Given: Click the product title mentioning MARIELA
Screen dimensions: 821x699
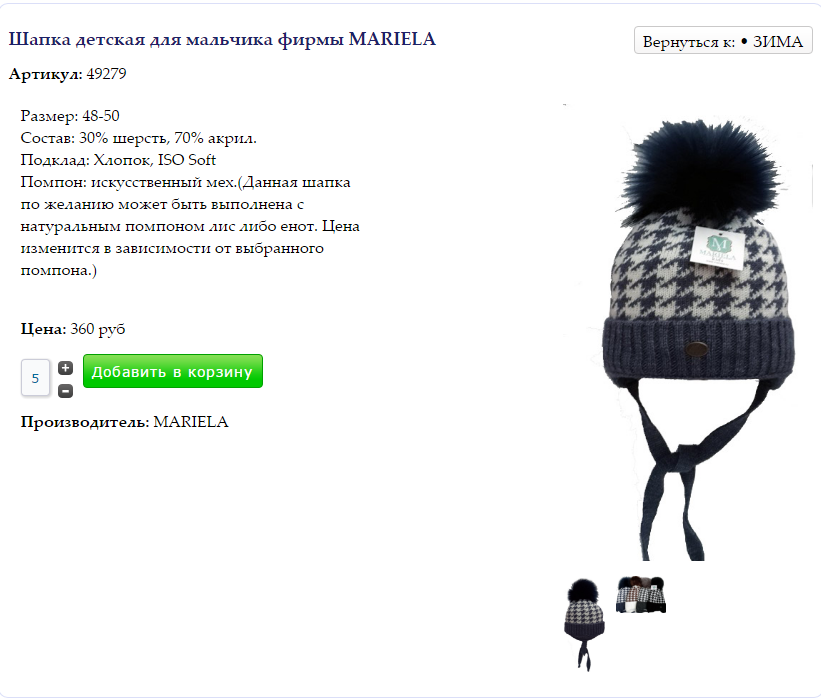Looking at the screenshot, I should pos(222,39).
